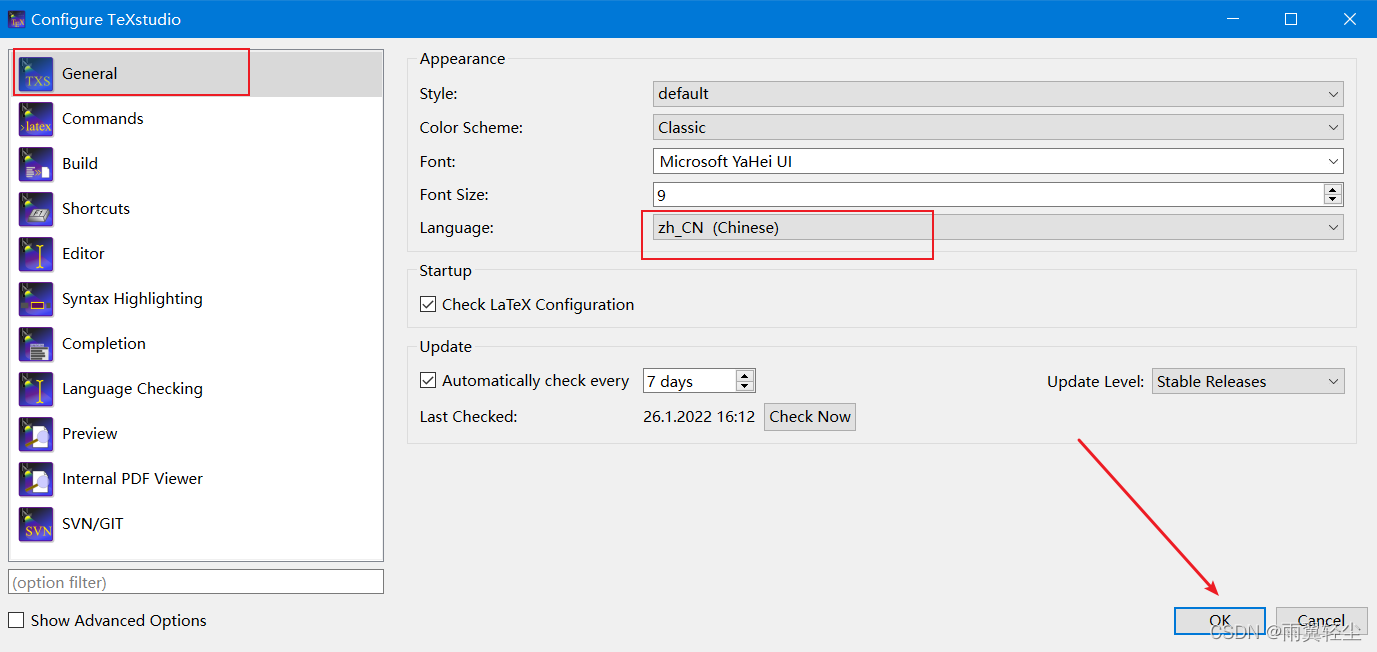Decrease the Font Size value

pos(1333,200)
